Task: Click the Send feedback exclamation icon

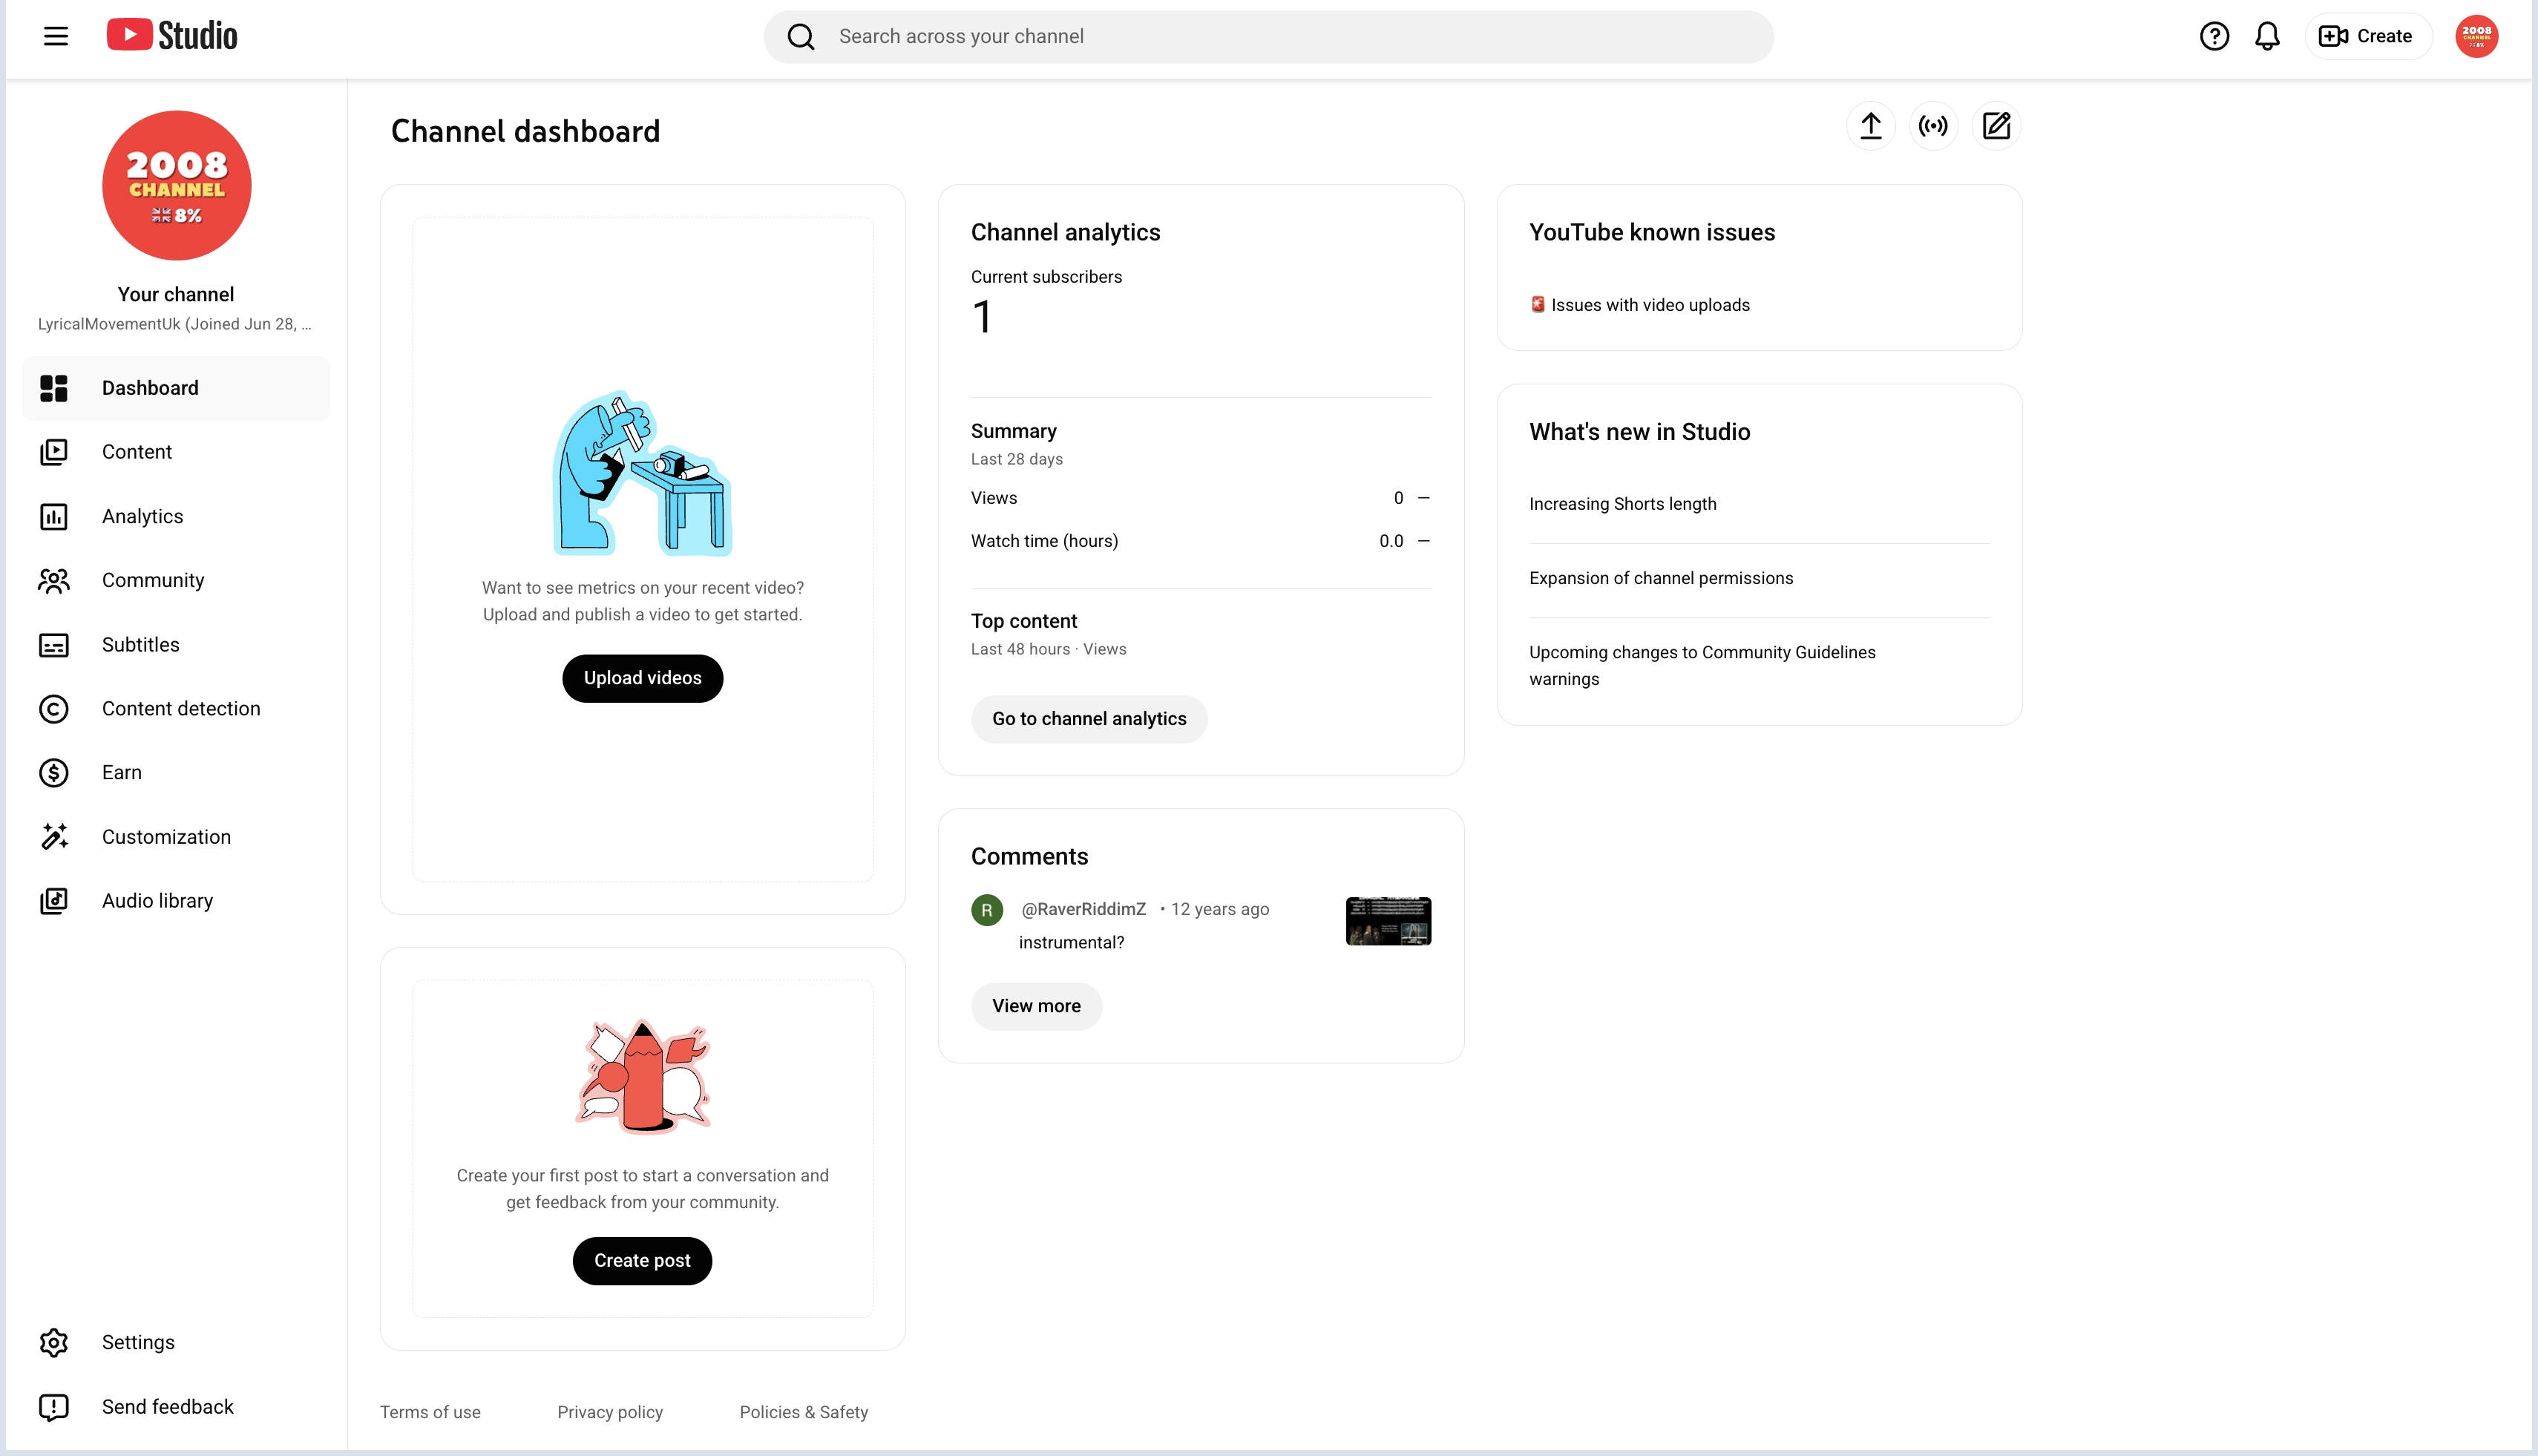Action: click(x=54, y=1407)
